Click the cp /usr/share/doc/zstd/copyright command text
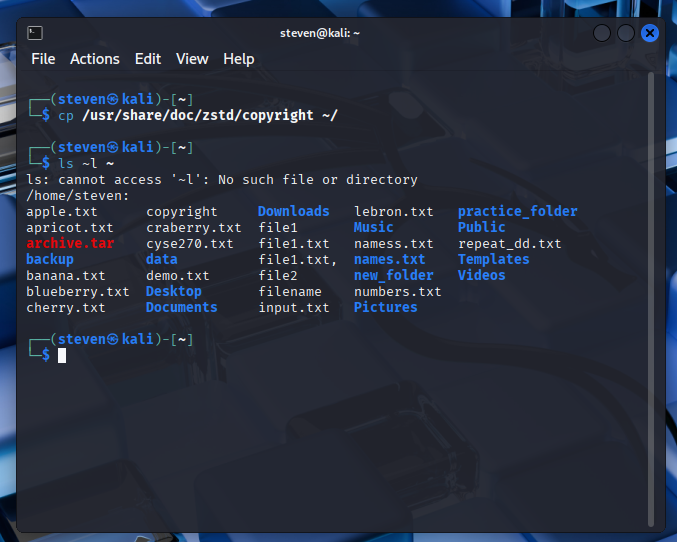Image resolution: width=677 pixels, height=542 pixels. tap(198, 115)
